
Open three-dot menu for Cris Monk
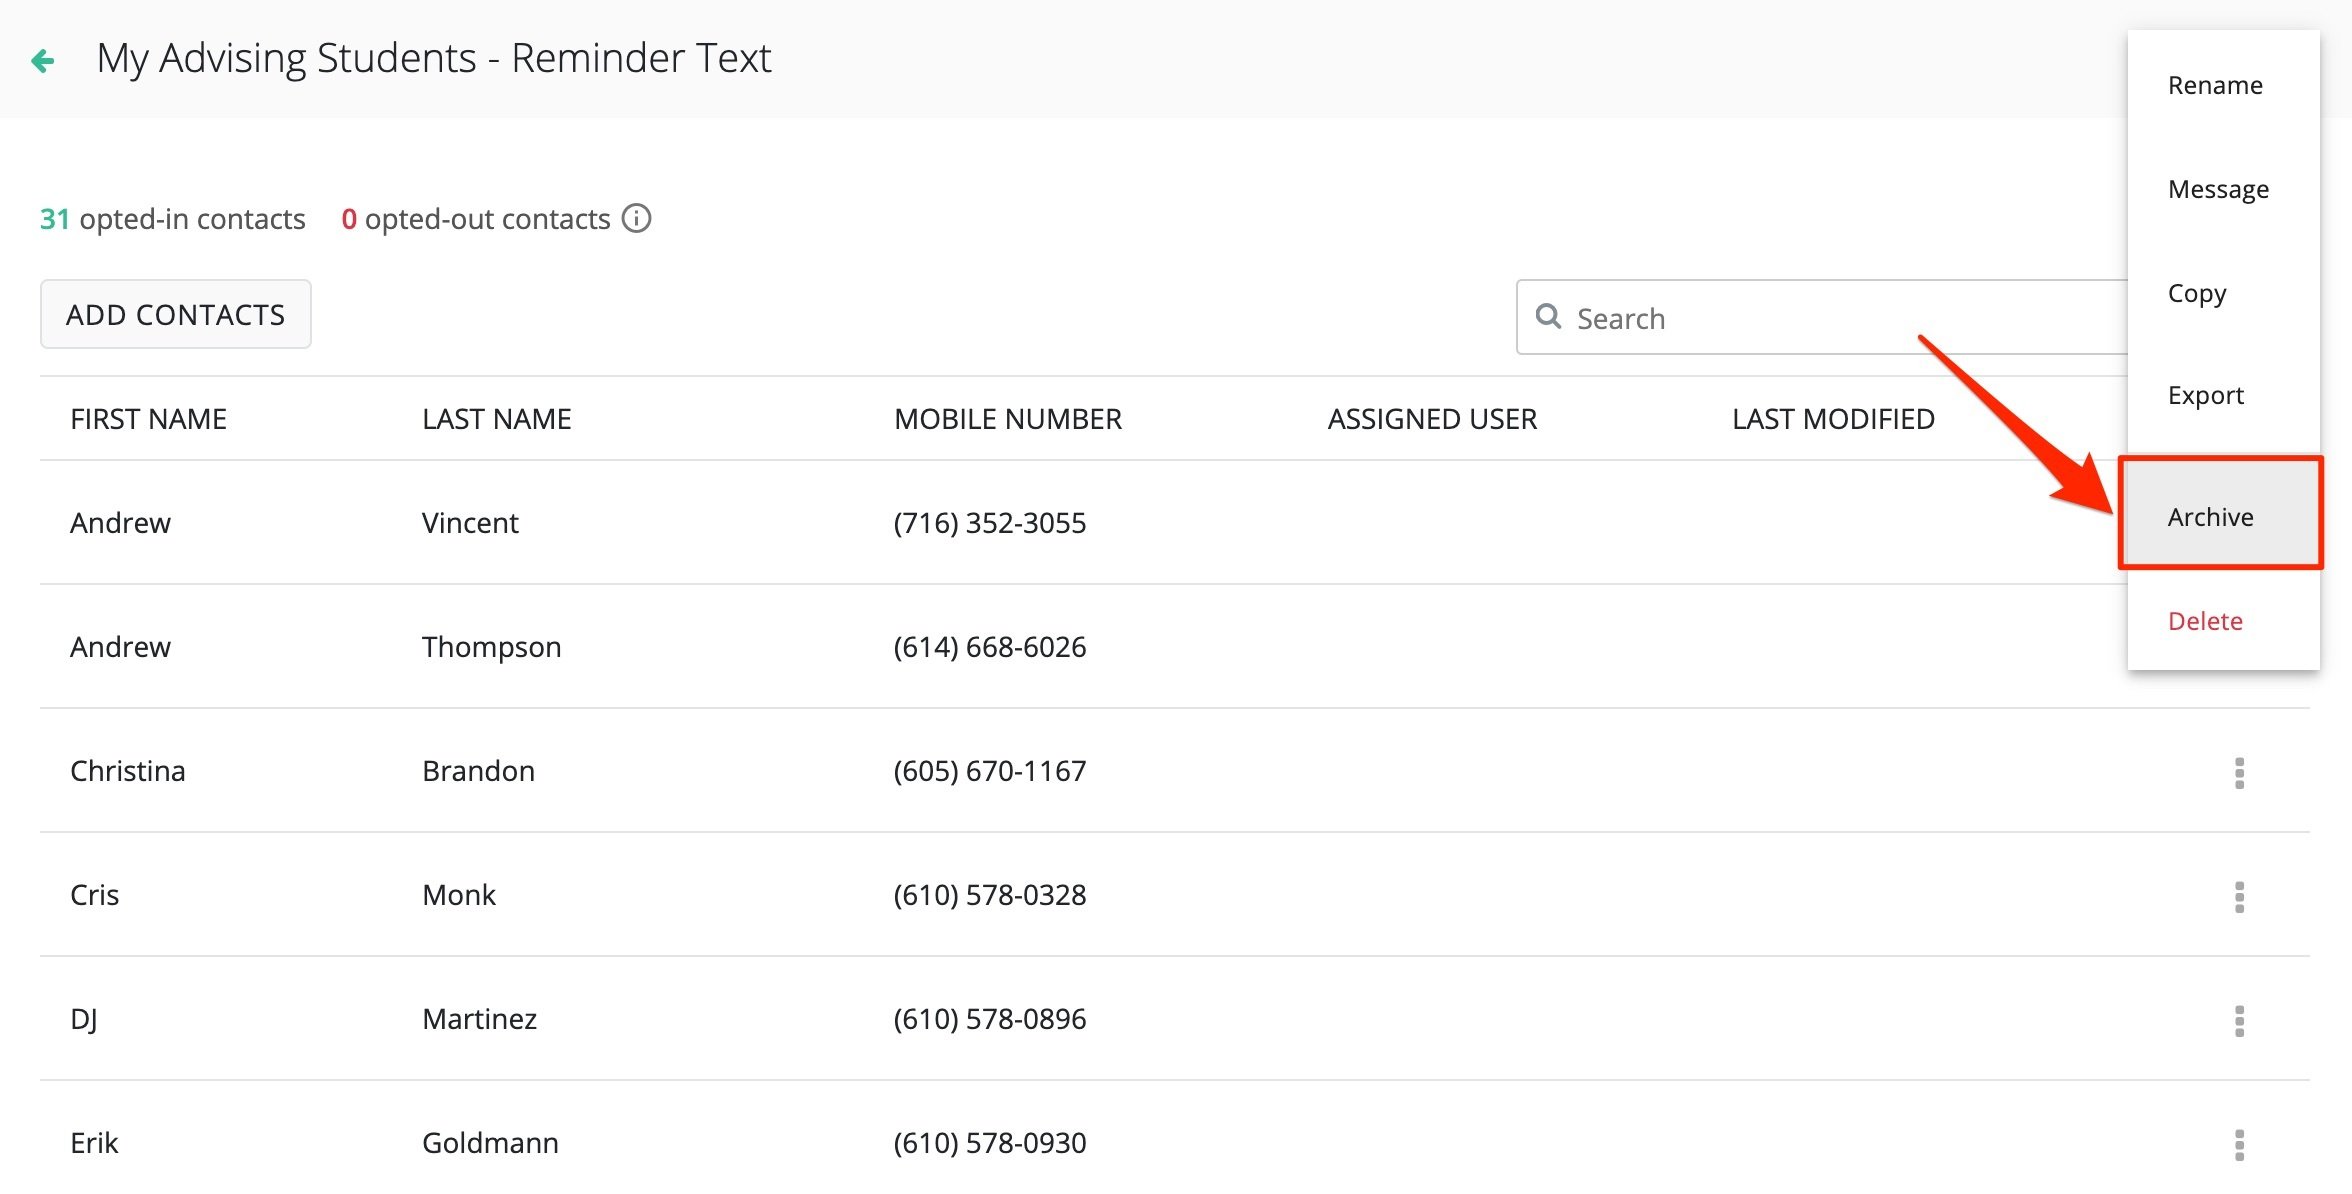tap(2239, 897)
